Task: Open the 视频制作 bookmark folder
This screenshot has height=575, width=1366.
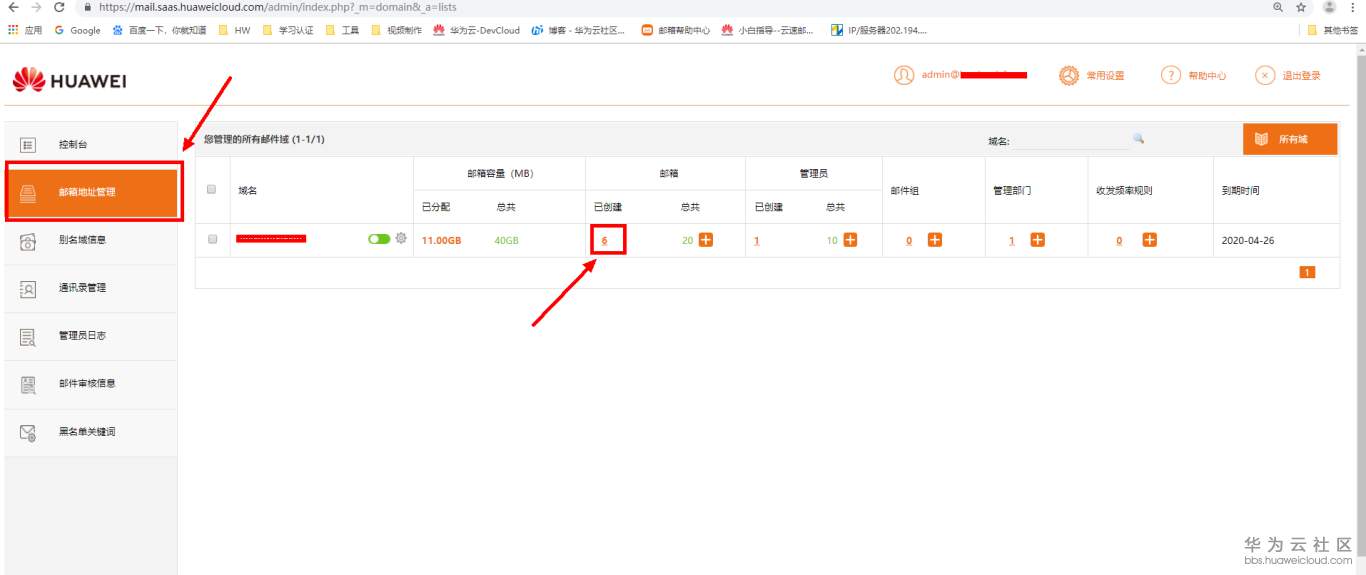Action: 397,30
